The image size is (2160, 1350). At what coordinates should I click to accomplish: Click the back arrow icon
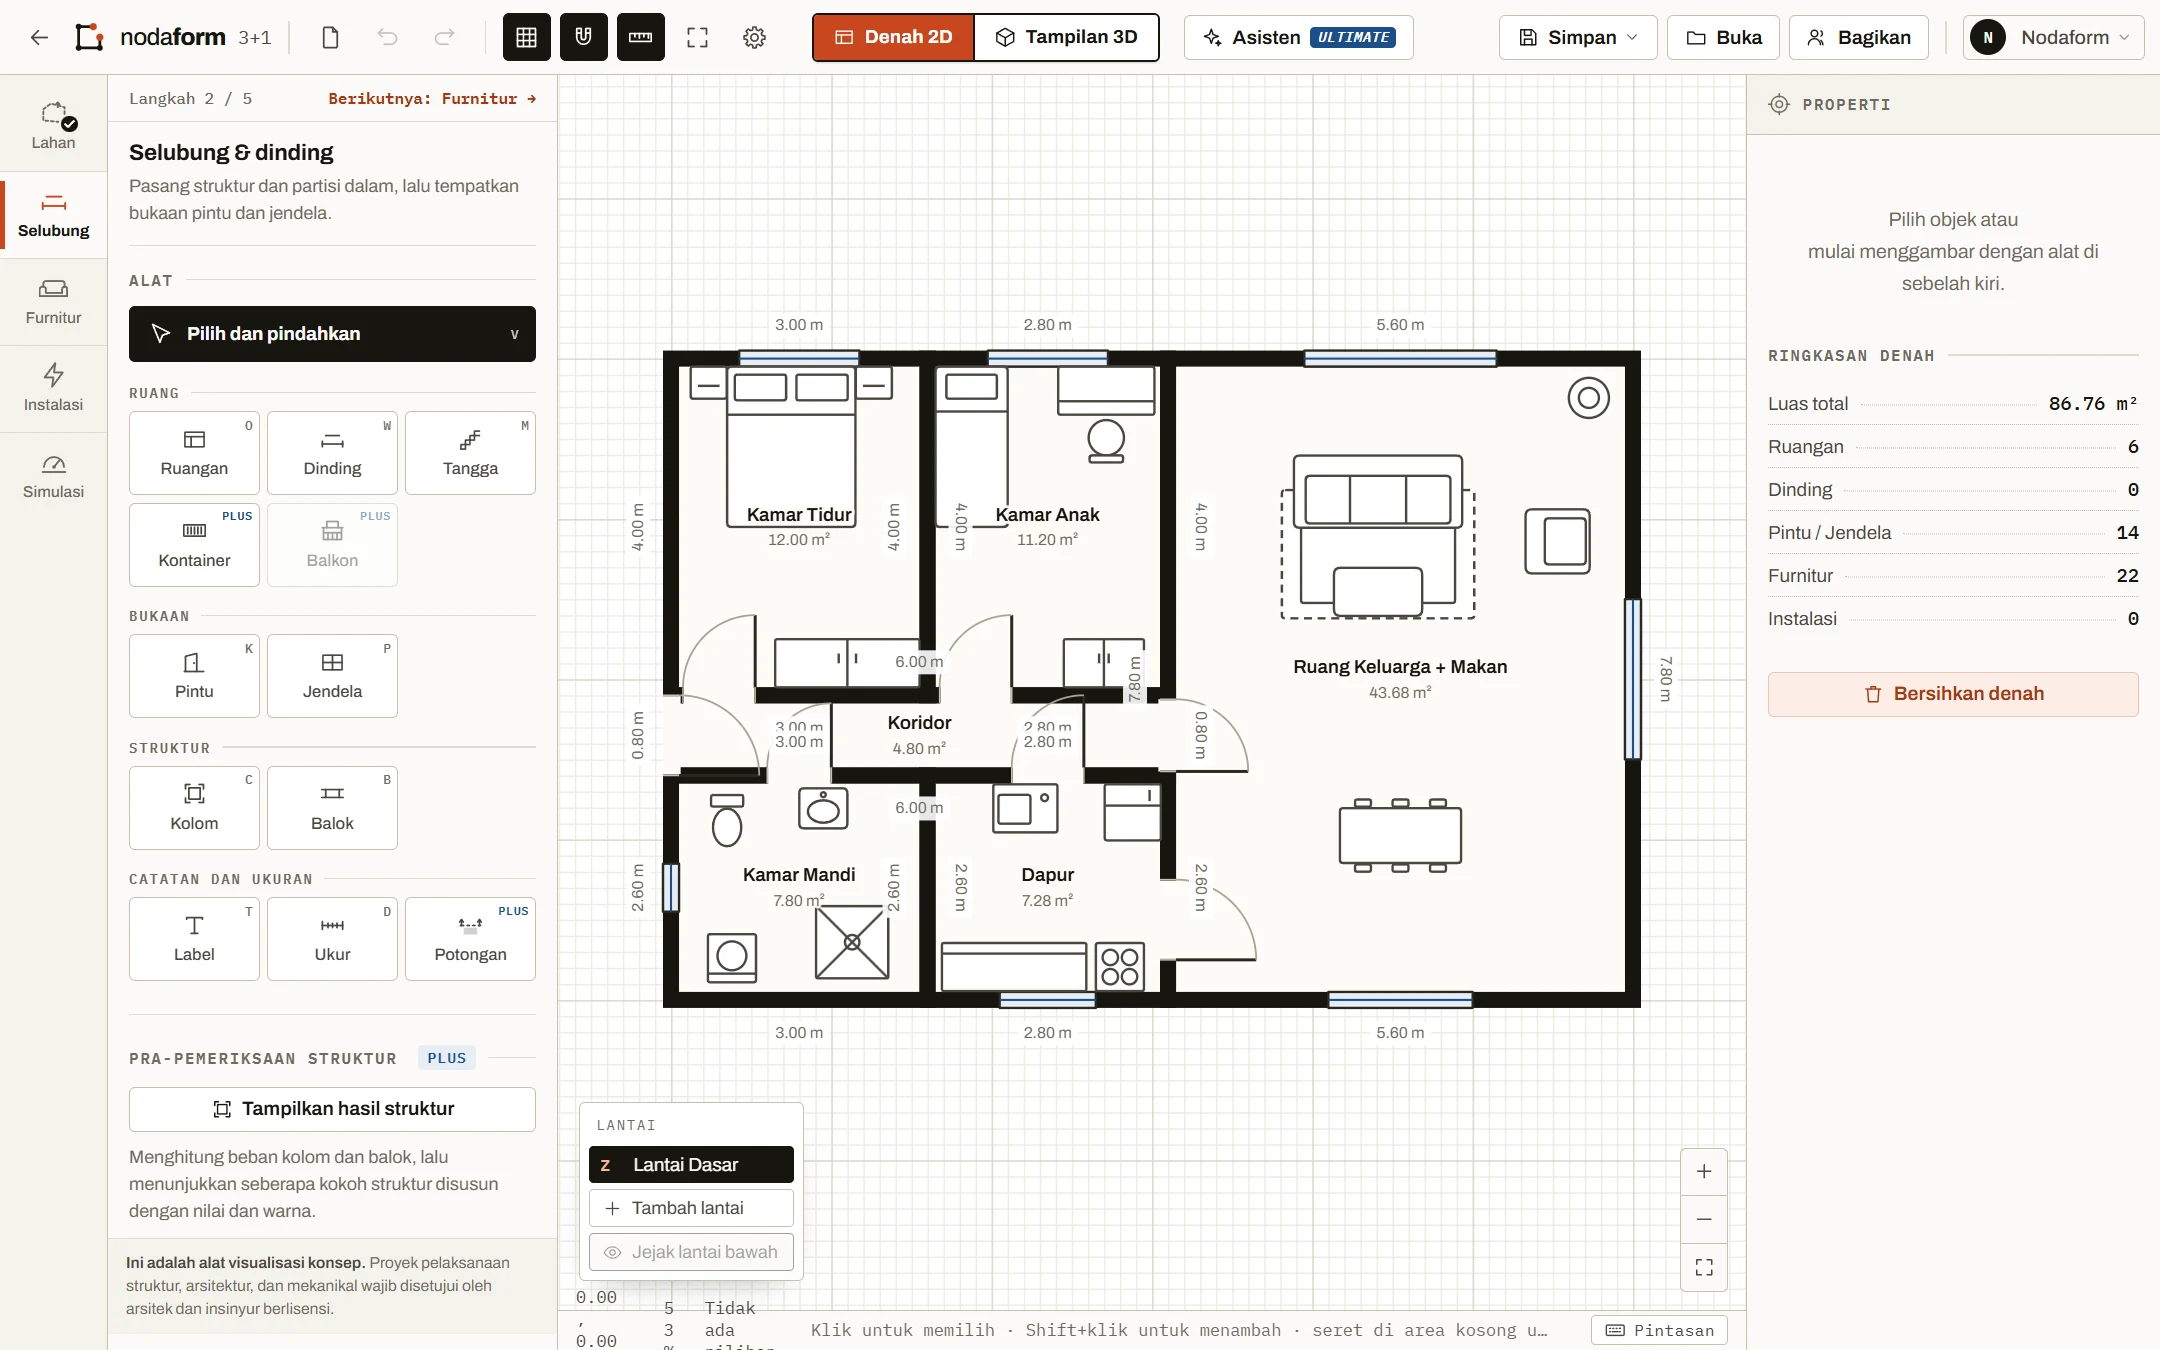coord(39,38)
